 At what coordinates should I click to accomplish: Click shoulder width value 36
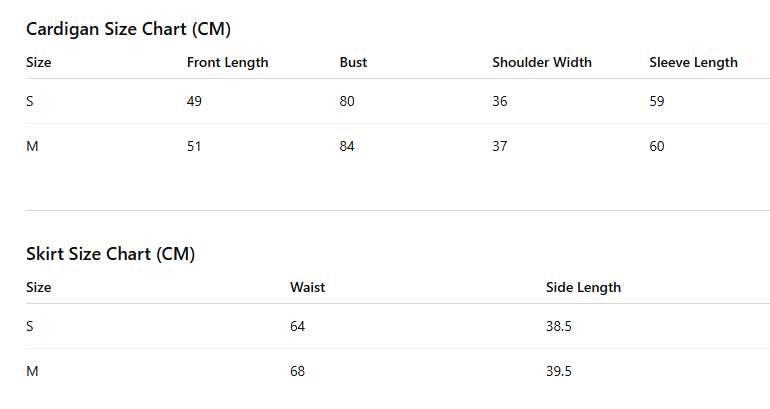pos(499,101)
